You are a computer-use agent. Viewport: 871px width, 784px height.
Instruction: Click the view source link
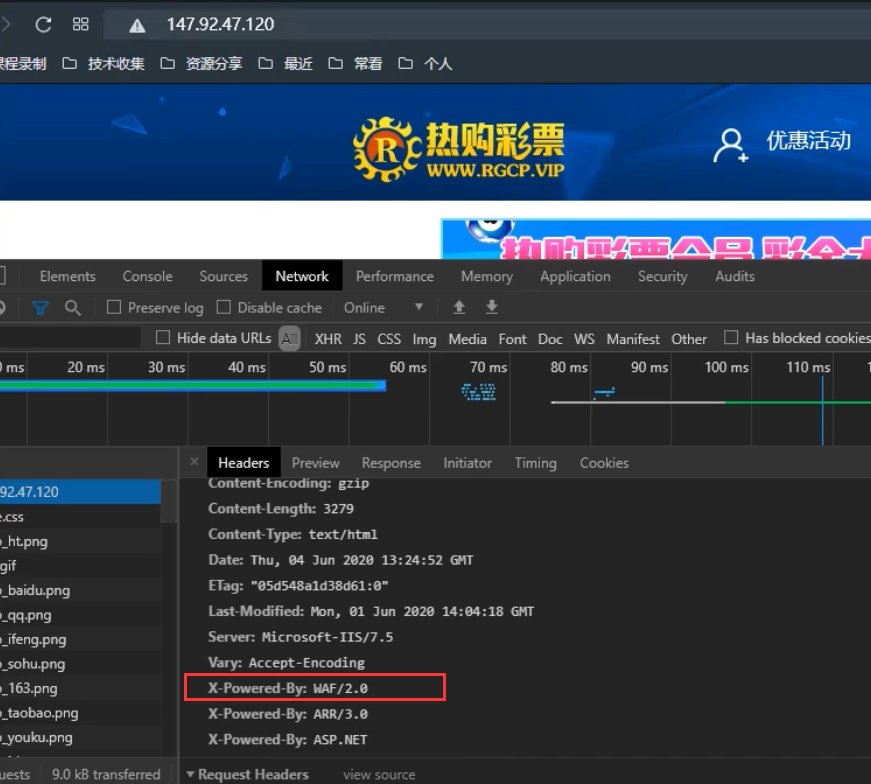(x=379, y=774)
